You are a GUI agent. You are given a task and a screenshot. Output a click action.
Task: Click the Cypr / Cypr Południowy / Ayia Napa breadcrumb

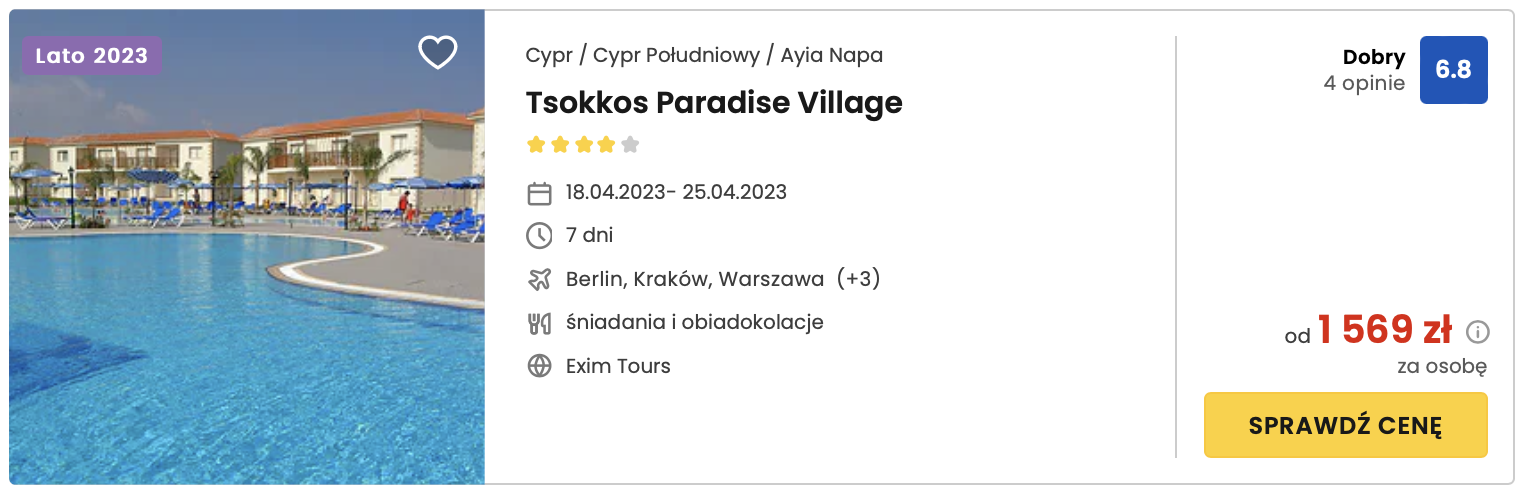(704, 55)
